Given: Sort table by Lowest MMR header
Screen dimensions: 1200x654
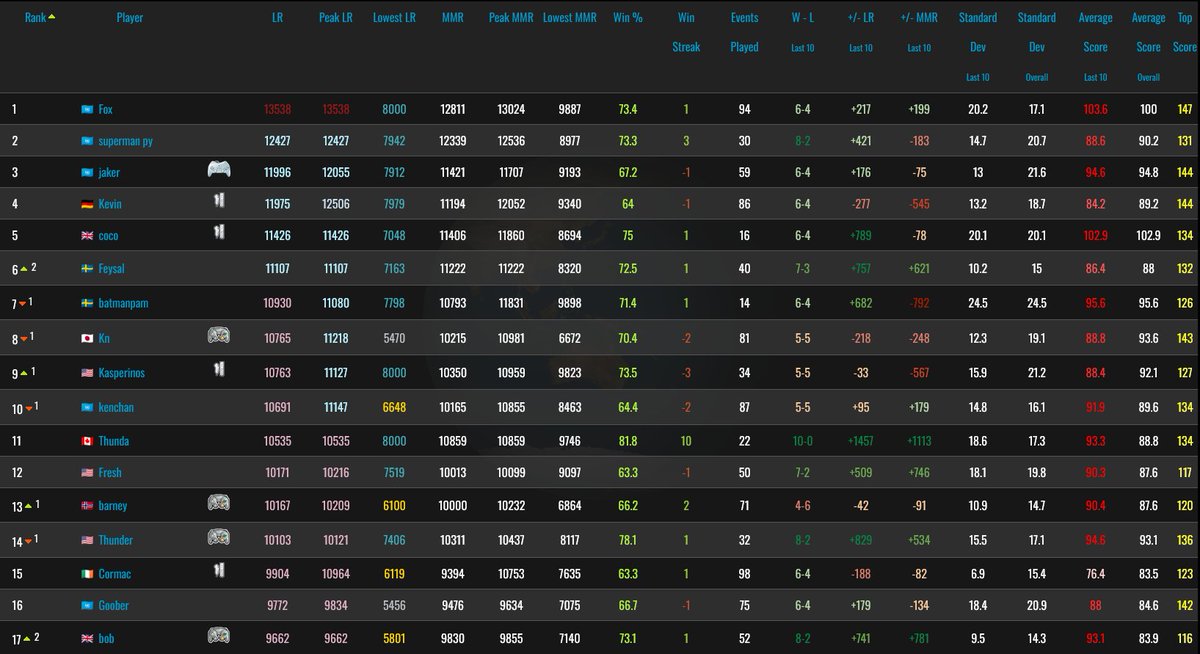Looking at the screenshot, I should point(570,17).
